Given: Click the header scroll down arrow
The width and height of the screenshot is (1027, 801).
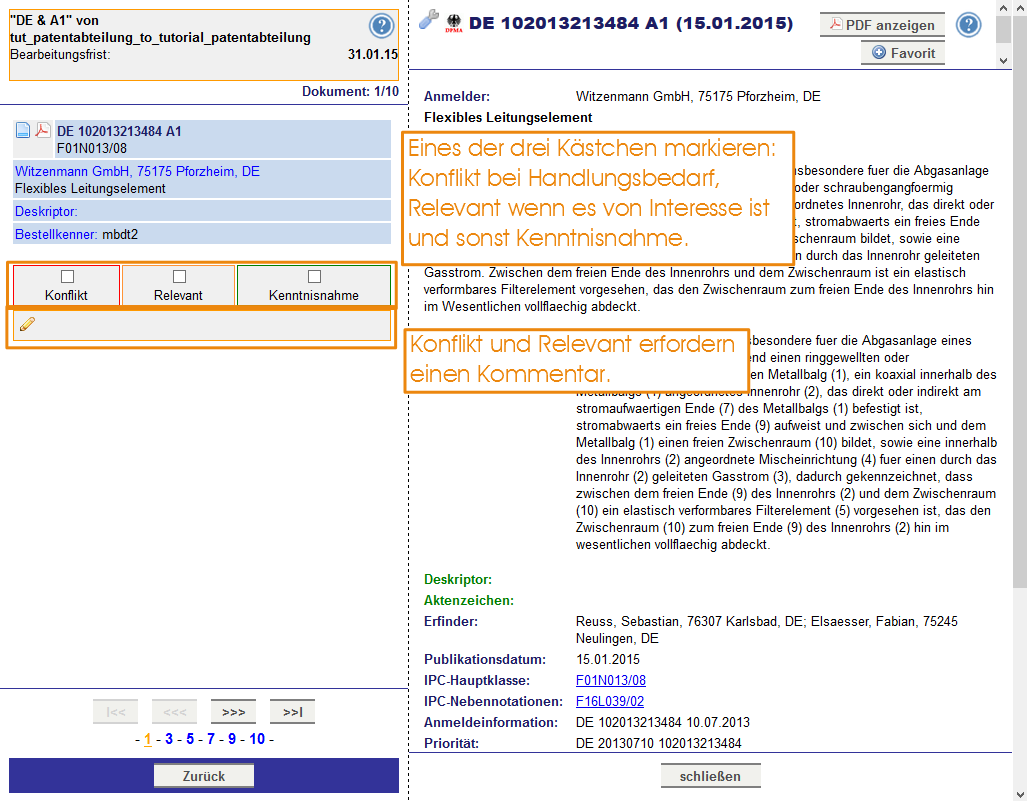Looking at the screenshot, I should (x=1003, y=60).
